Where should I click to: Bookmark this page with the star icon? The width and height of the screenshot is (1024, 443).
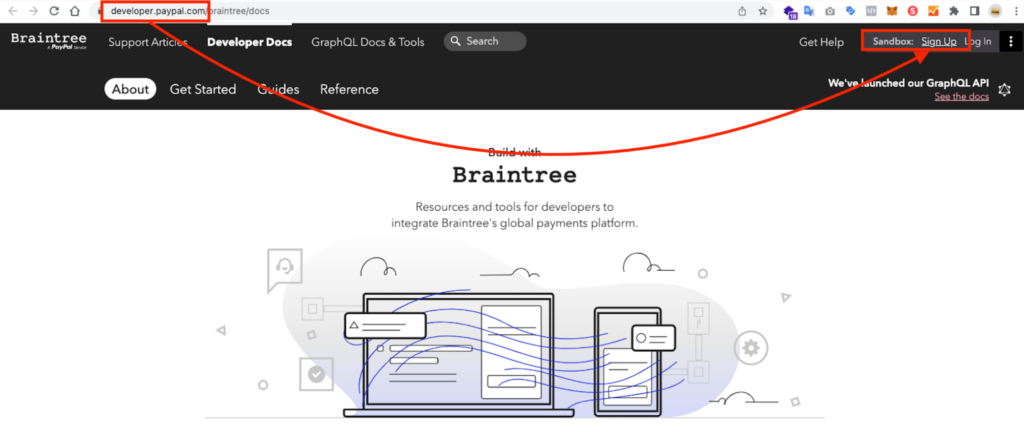point(763,11)
